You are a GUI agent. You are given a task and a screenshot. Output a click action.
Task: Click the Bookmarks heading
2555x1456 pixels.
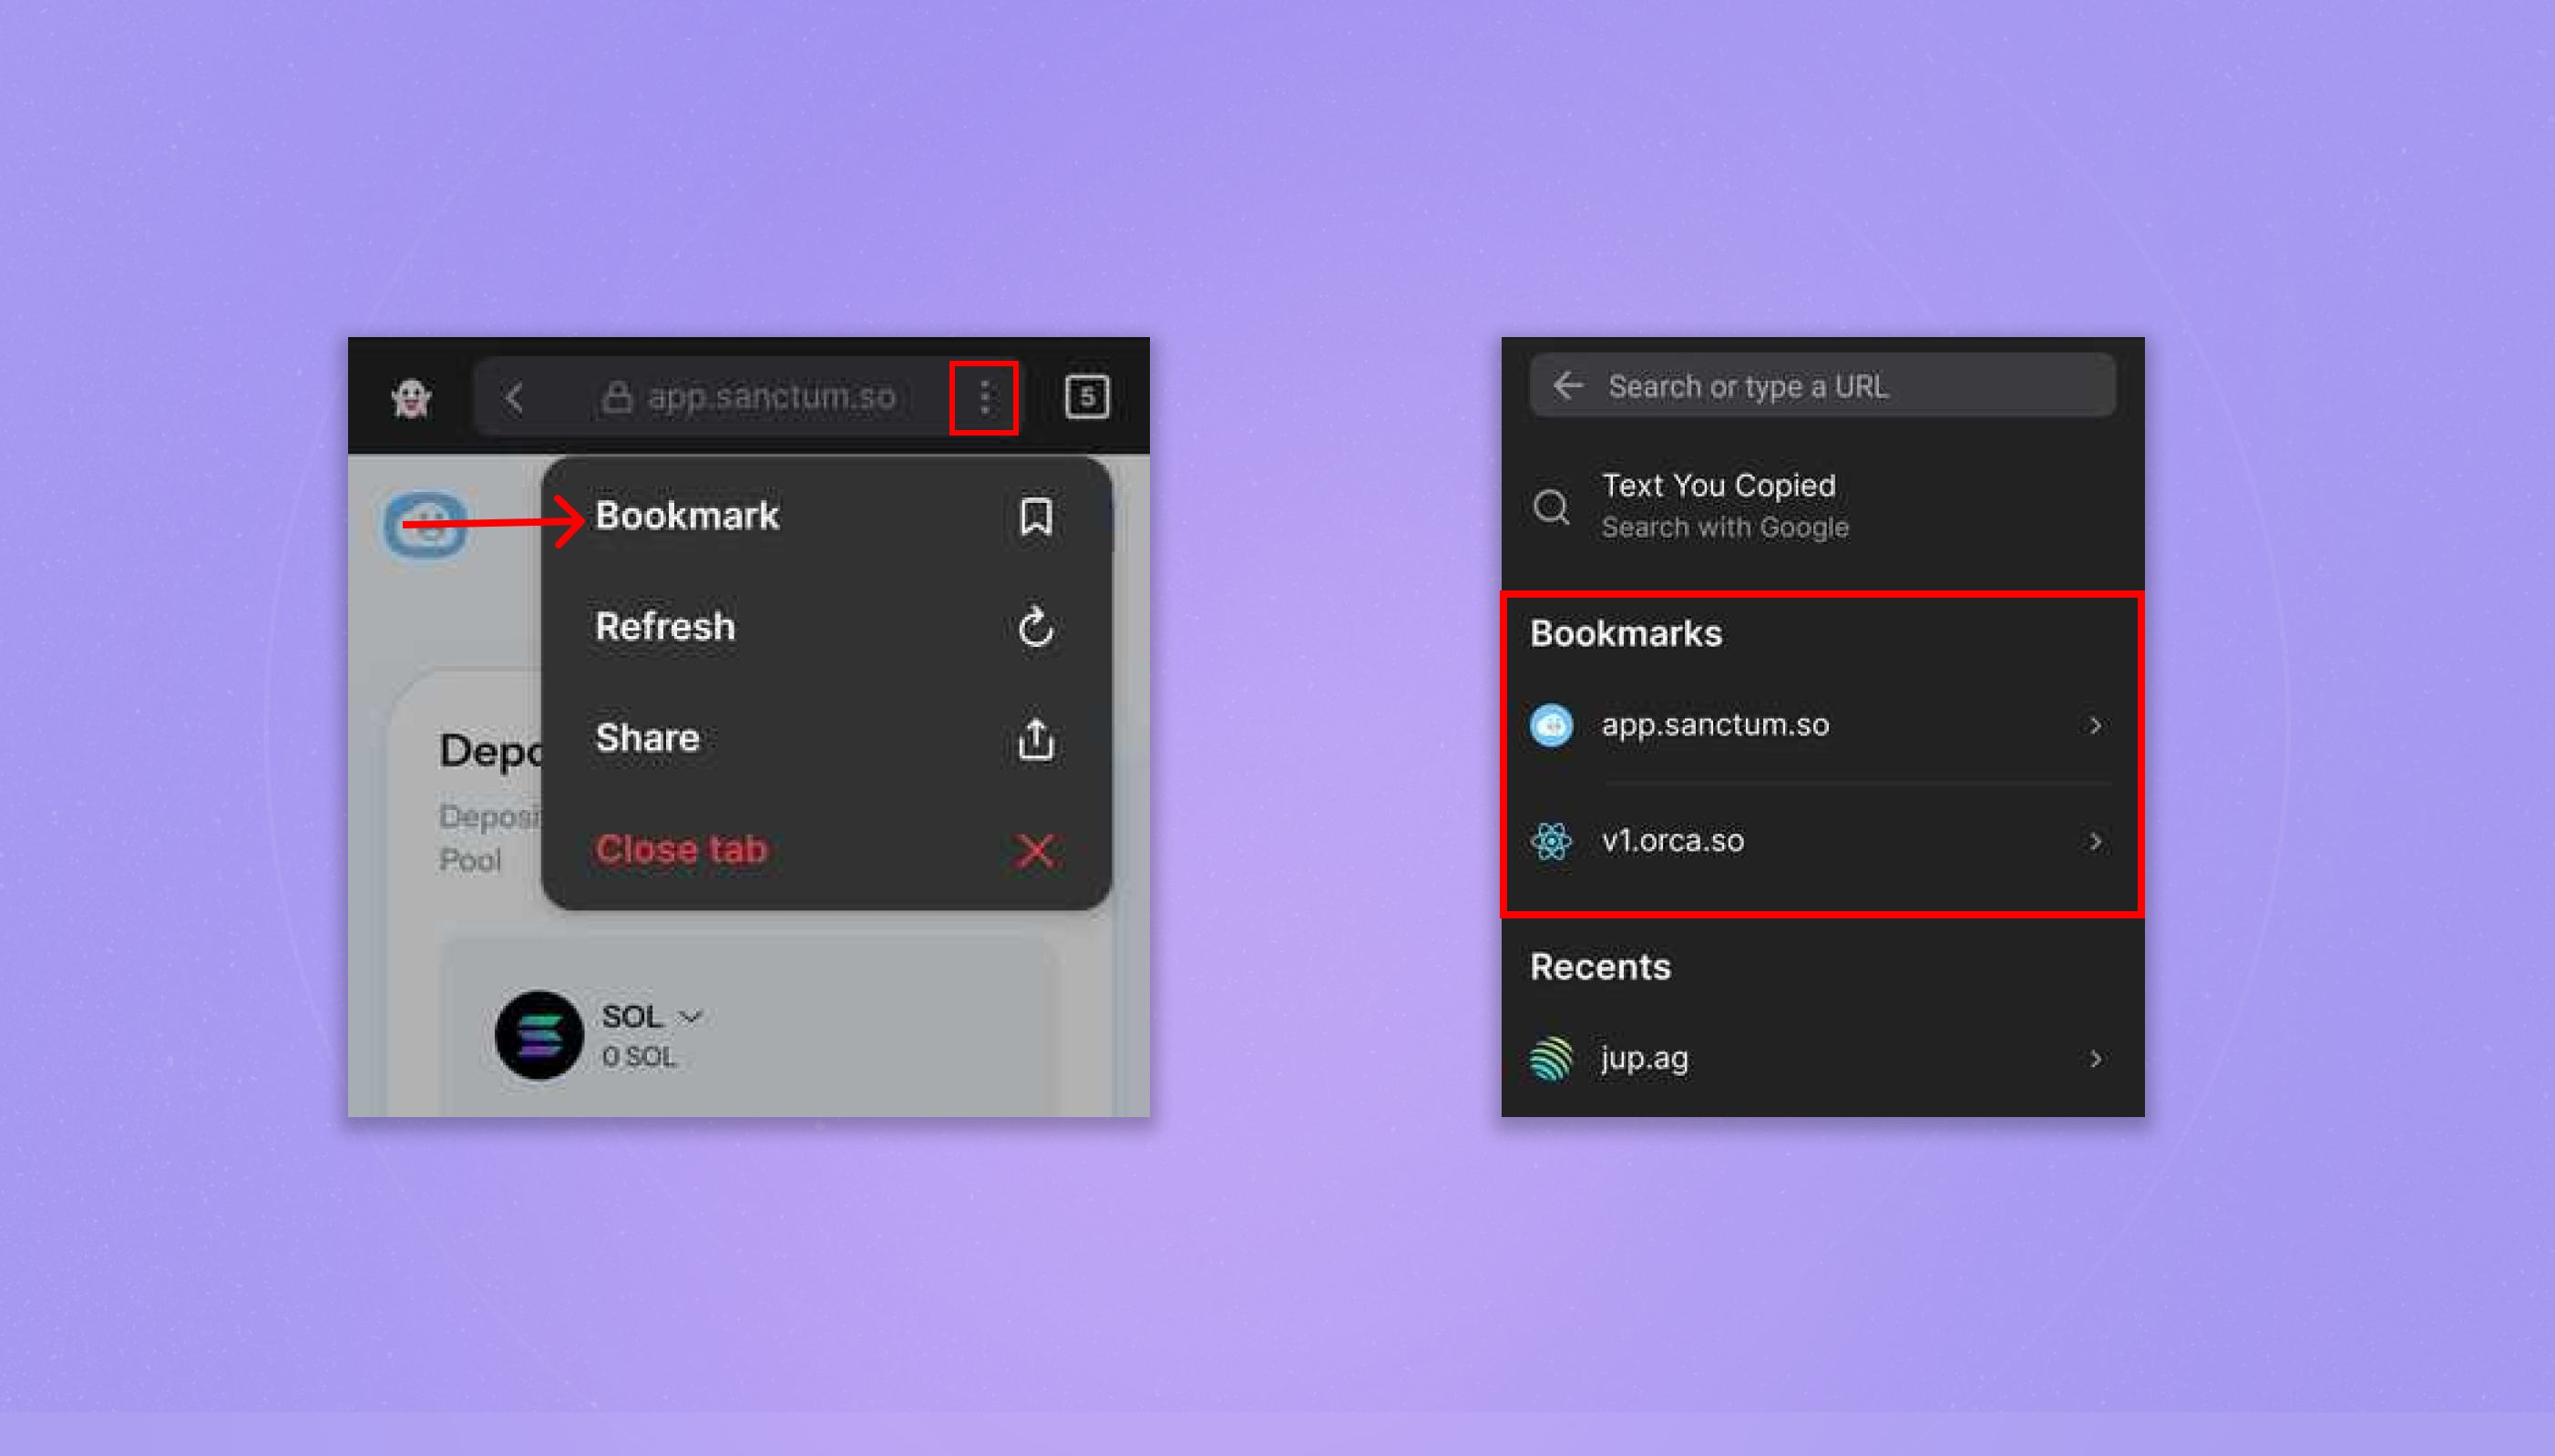pyautogui.click(x=1626, y=634)
